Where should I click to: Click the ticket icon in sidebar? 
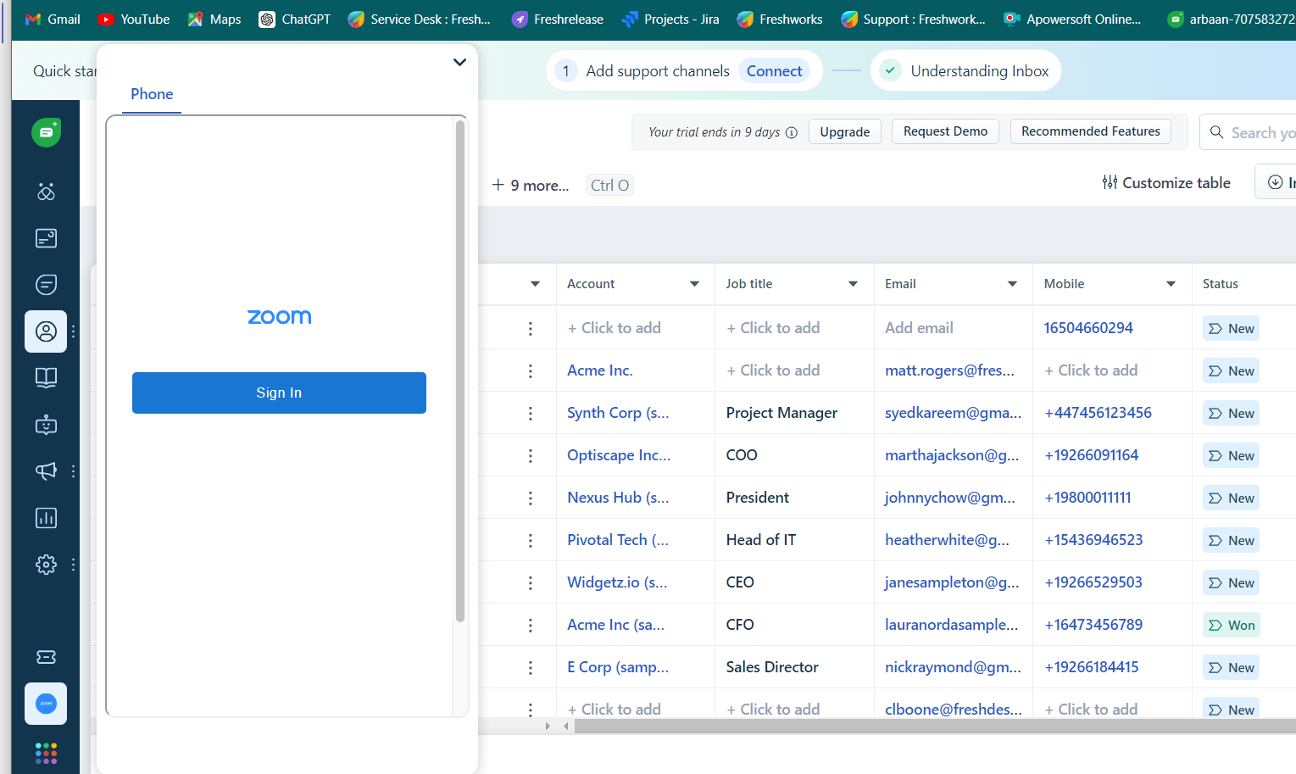[x=46, y=657]
